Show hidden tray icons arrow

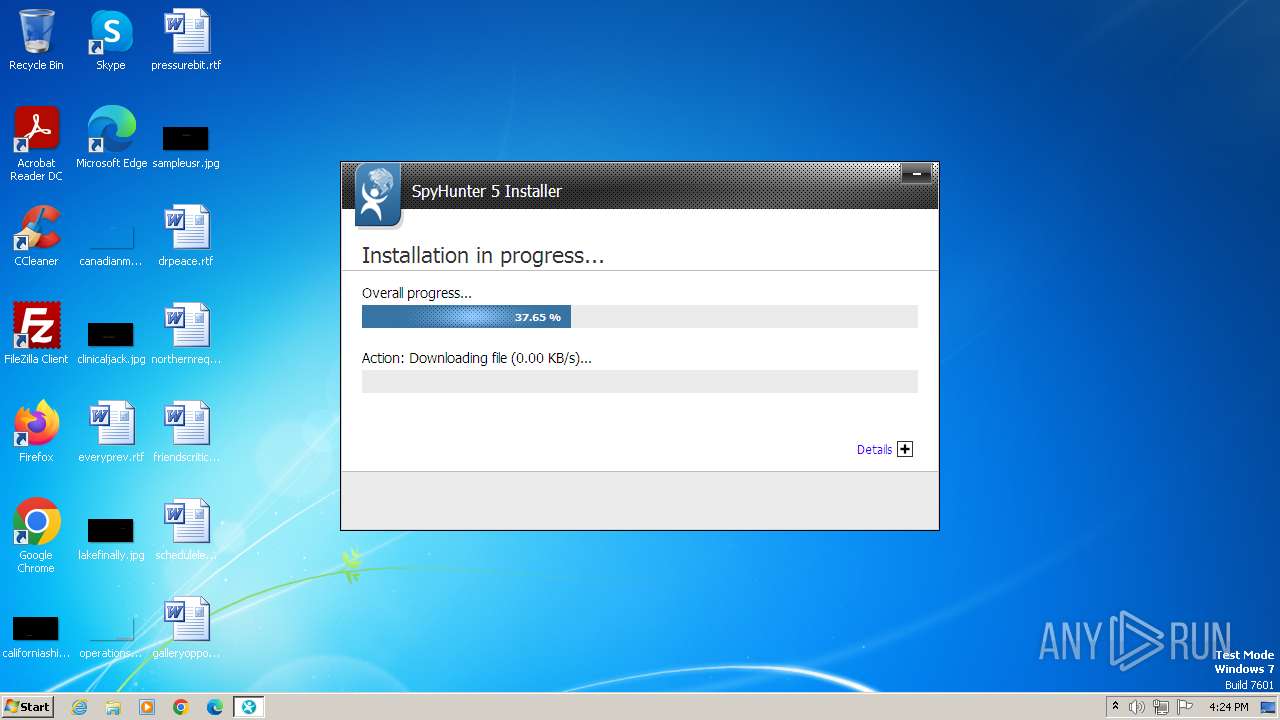1115,707
